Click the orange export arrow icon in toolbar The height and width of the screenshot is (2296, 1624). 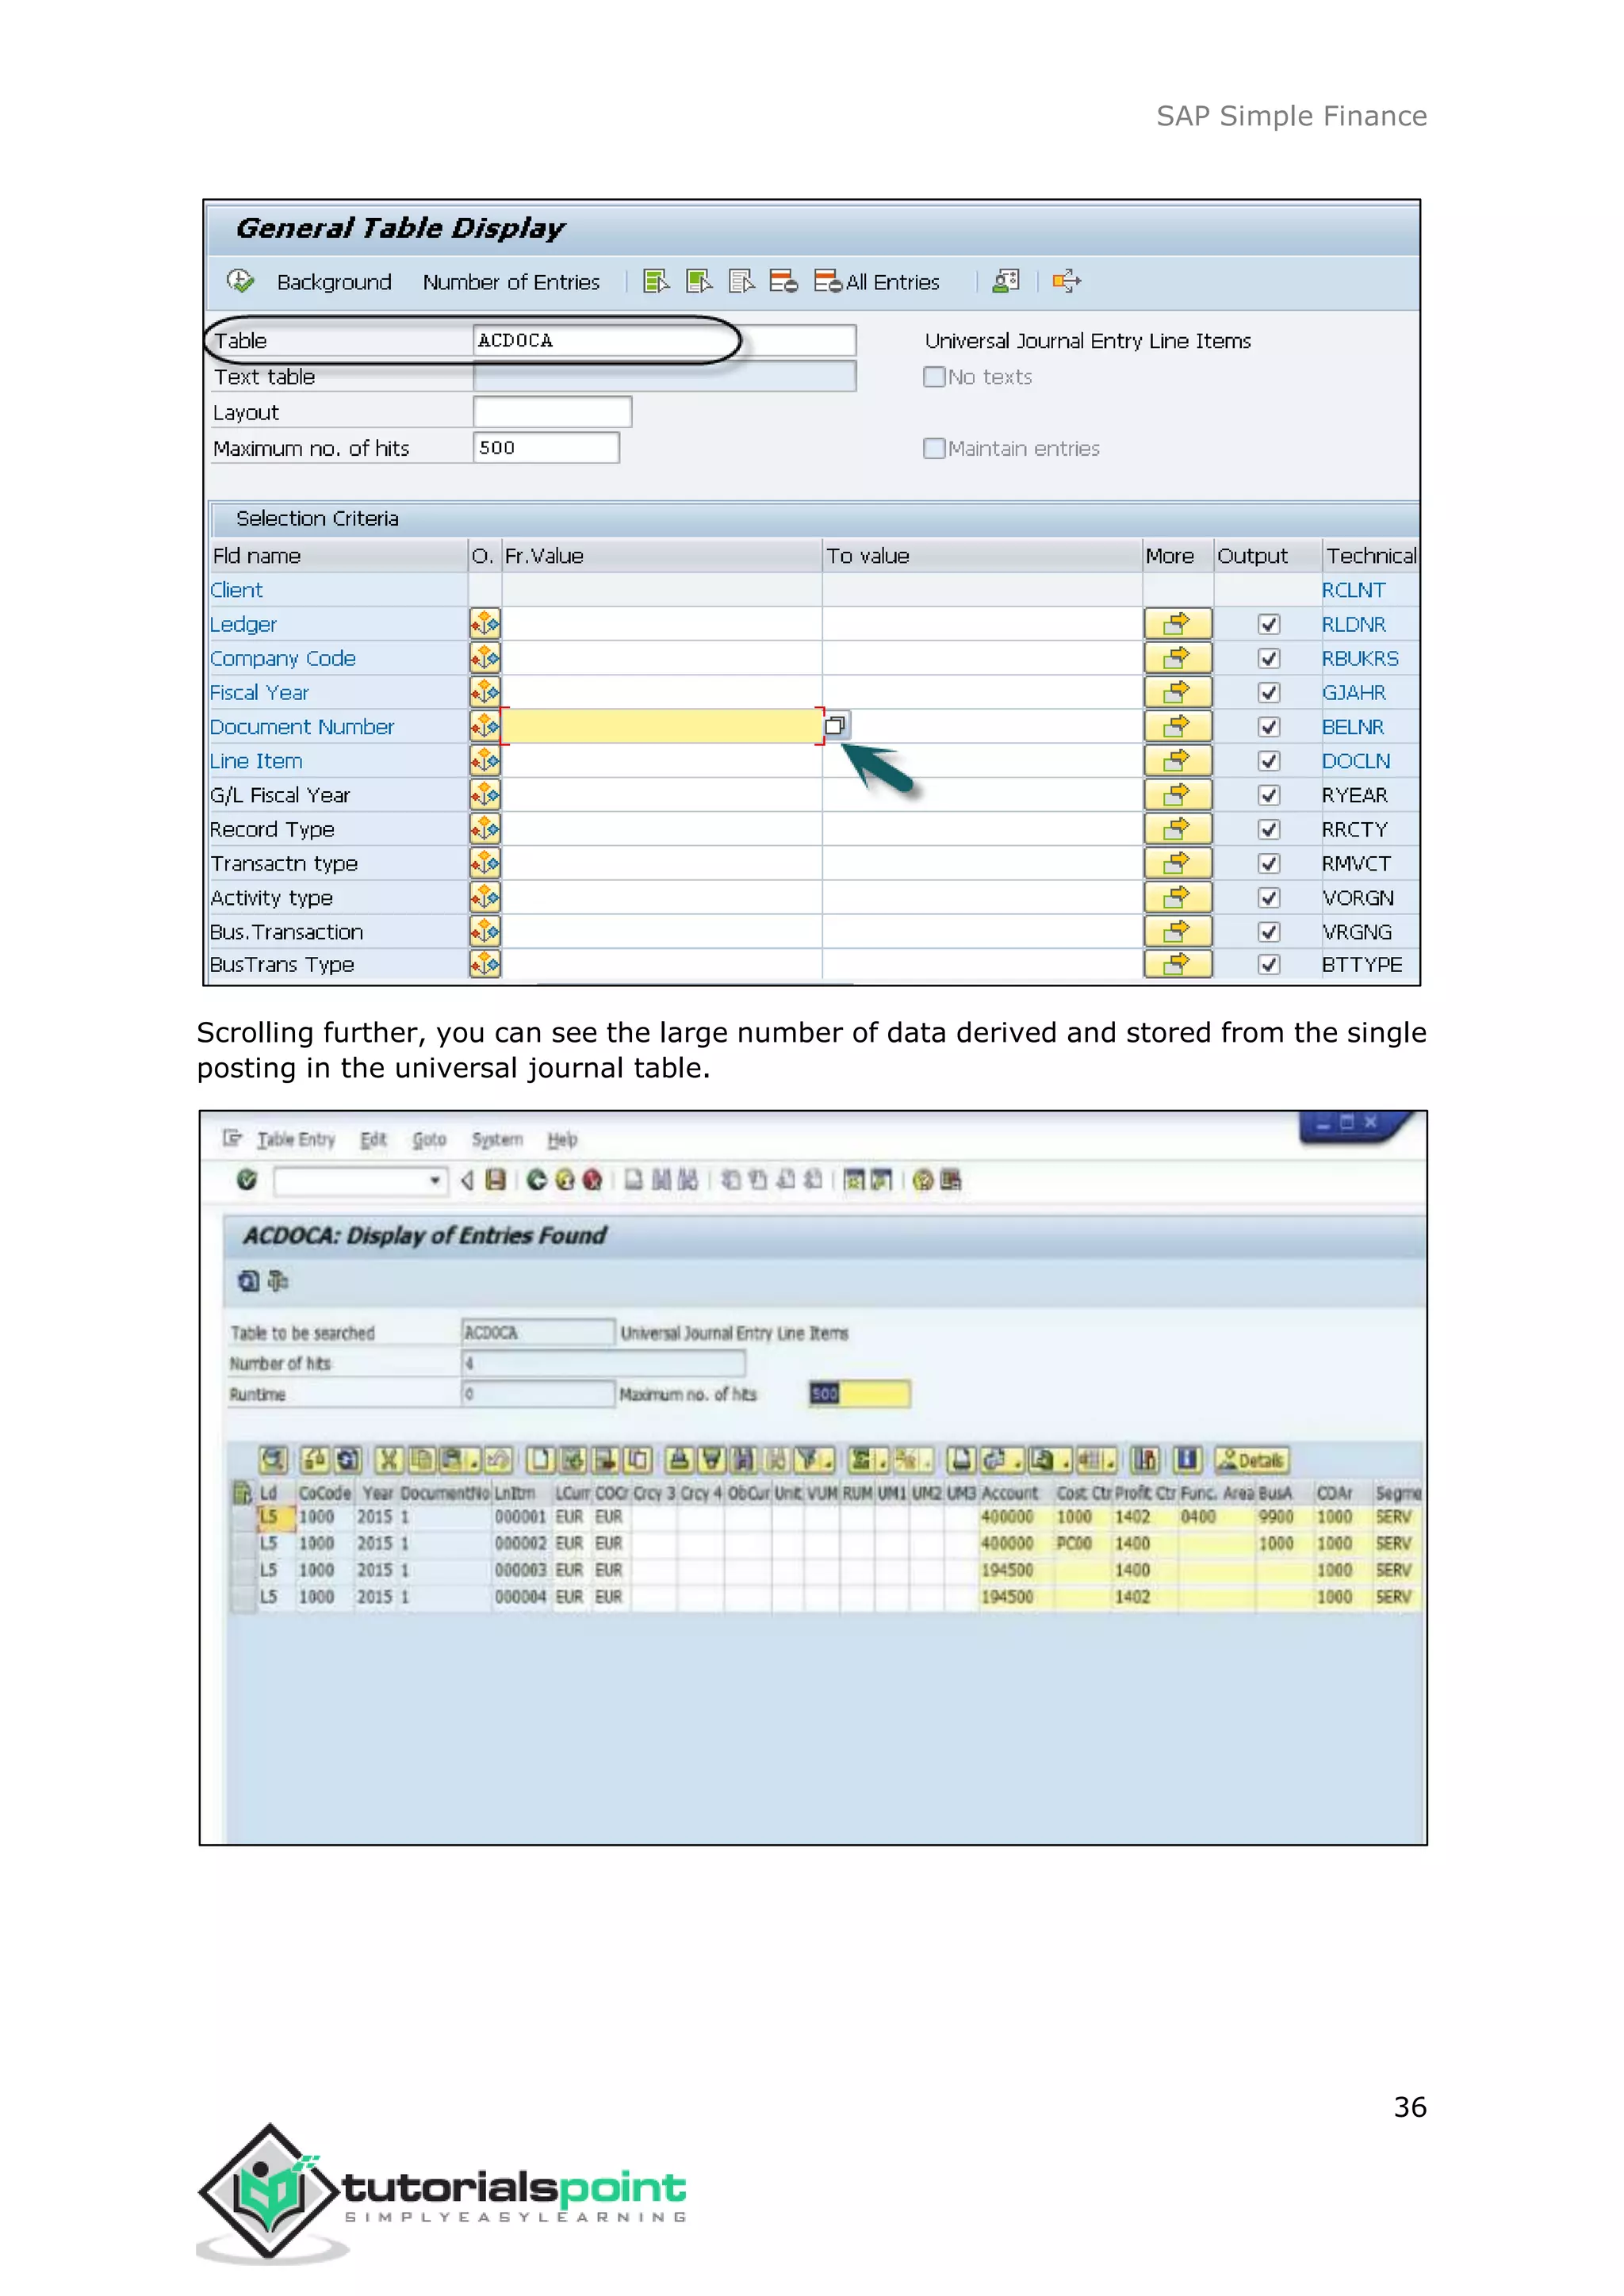point(1066,281)
